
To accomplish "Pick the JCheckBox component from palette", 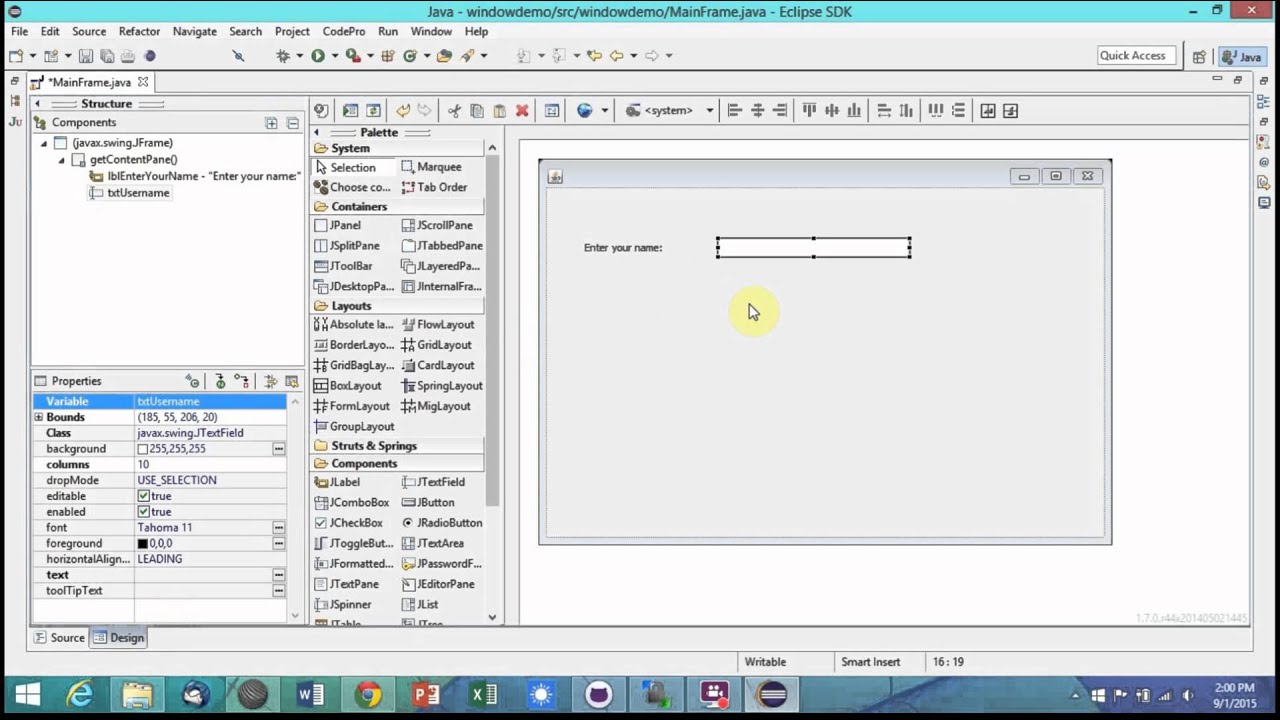I will [x=348, y=523].
